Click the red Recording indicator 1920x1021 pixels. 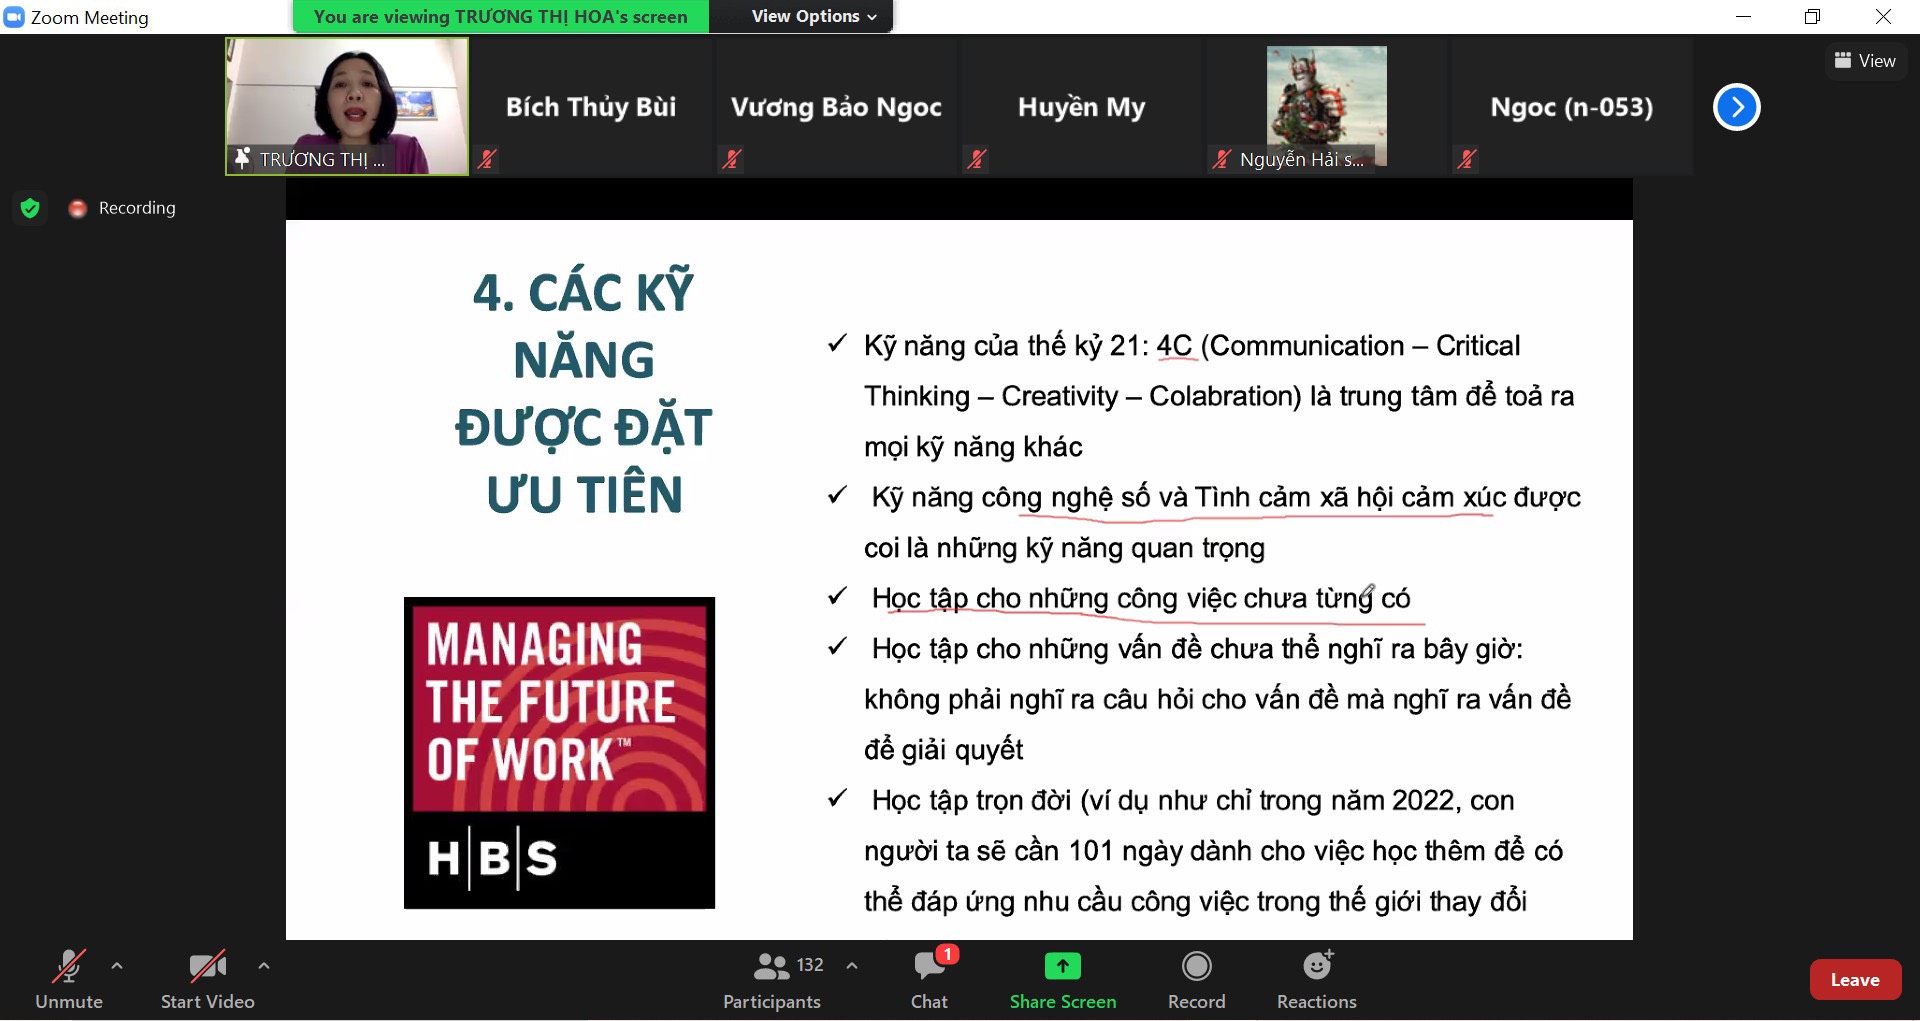pyautogui.click(x=78, y=208)
